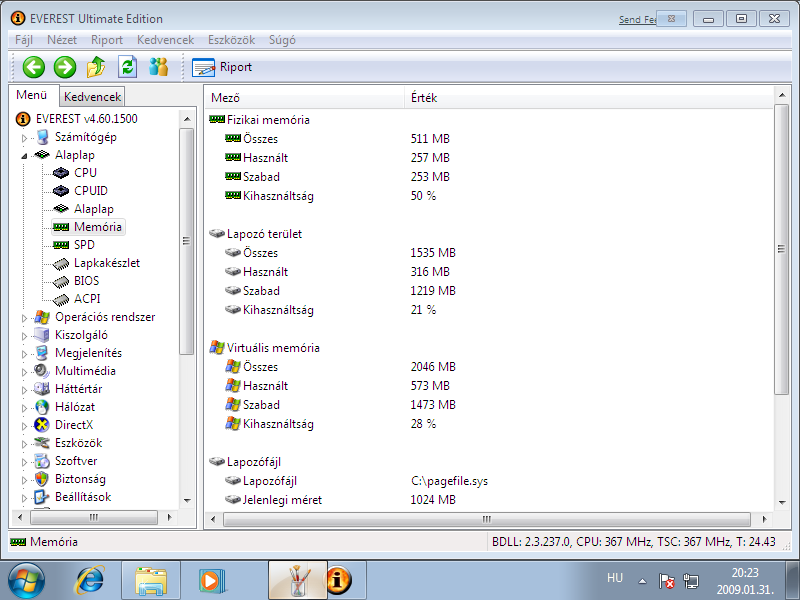Select the Alaplap sub-item under Alaplap
800x600 pixels.
(x=94, y=209)
